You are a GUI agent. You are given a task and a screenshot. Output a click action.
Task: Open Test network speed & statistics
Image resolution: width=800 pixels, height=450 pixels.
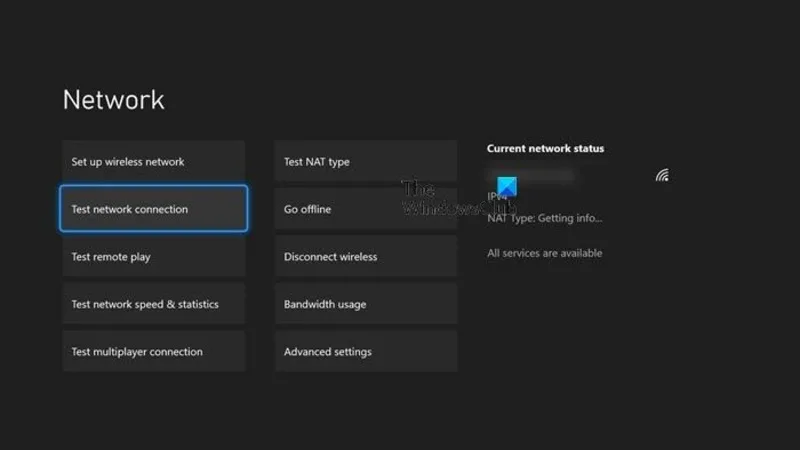pos(154,304)
